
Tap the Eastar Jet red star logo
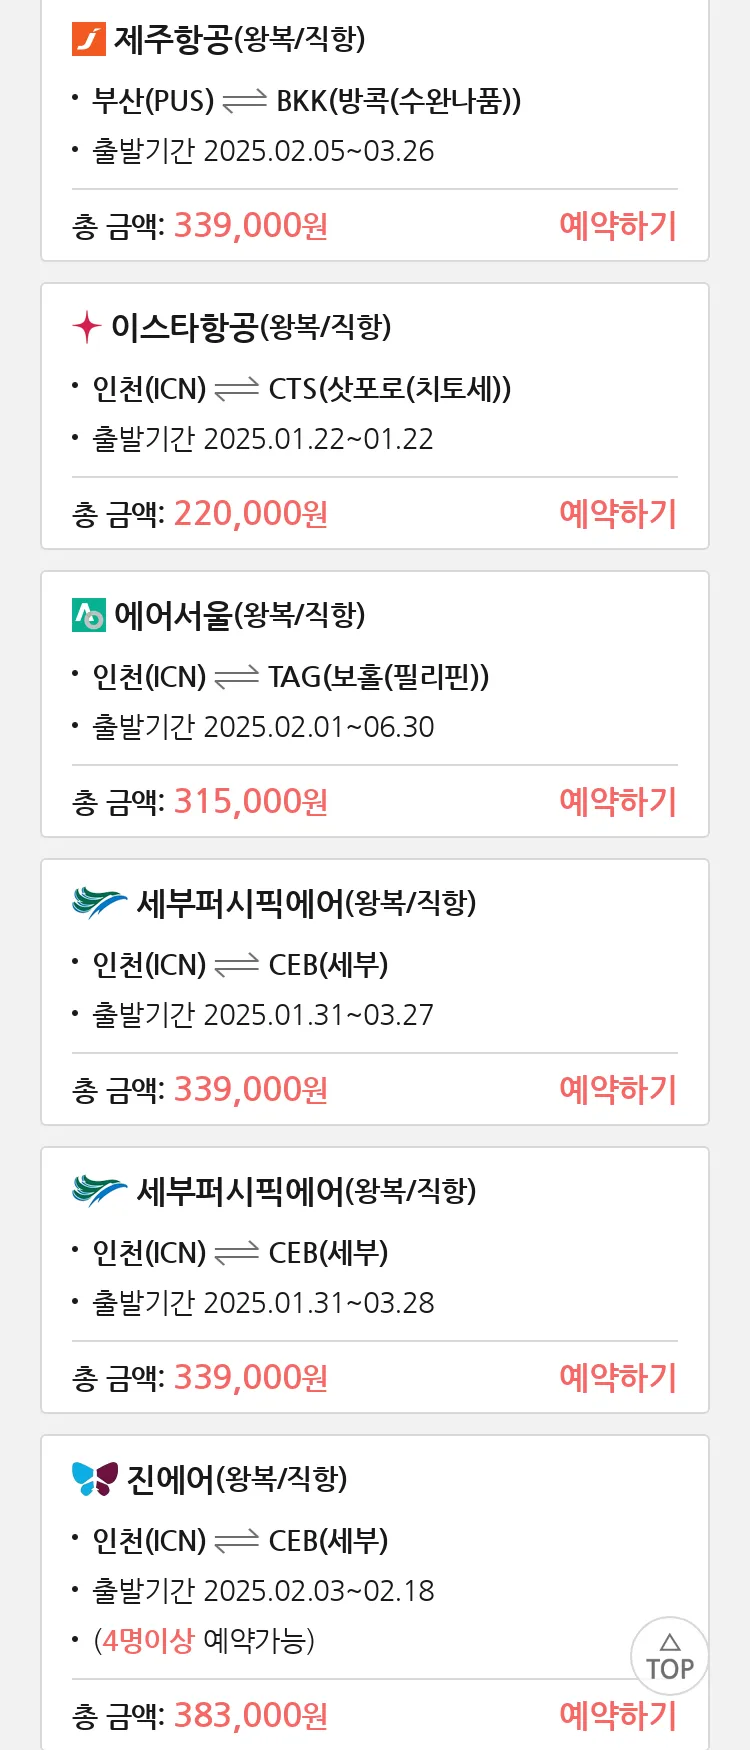click(87, 327)
